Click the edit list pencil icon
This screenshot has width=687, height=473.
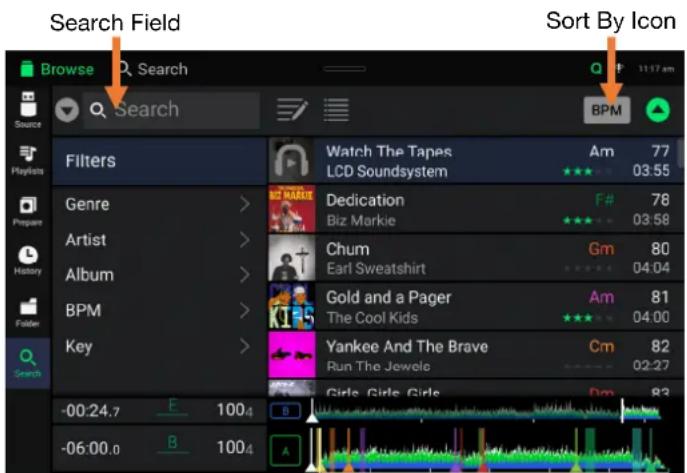coord(292,110)
